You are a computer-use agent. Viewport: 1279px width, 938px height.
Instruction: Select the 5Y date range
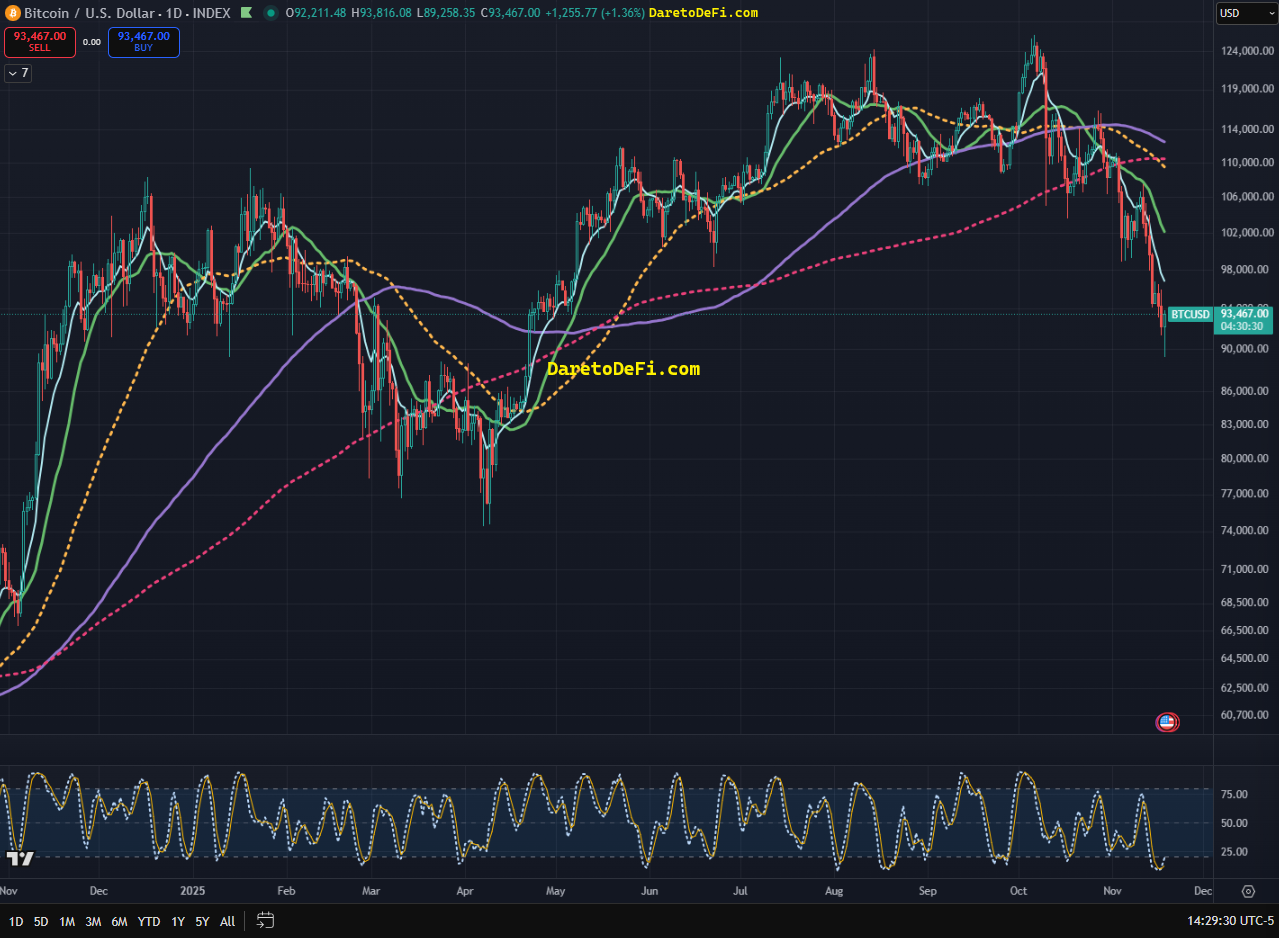[203, 921]
